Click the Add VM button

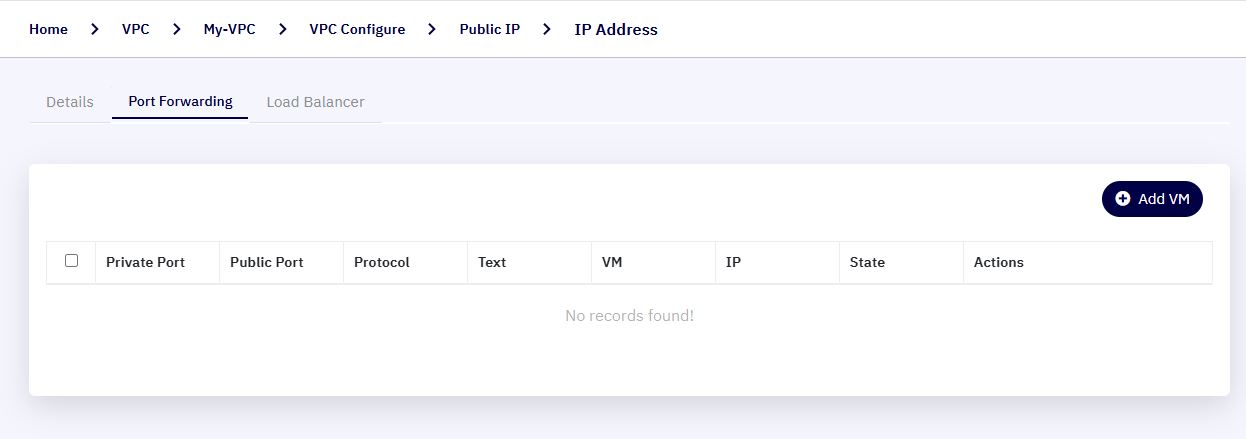[1152, 199]
